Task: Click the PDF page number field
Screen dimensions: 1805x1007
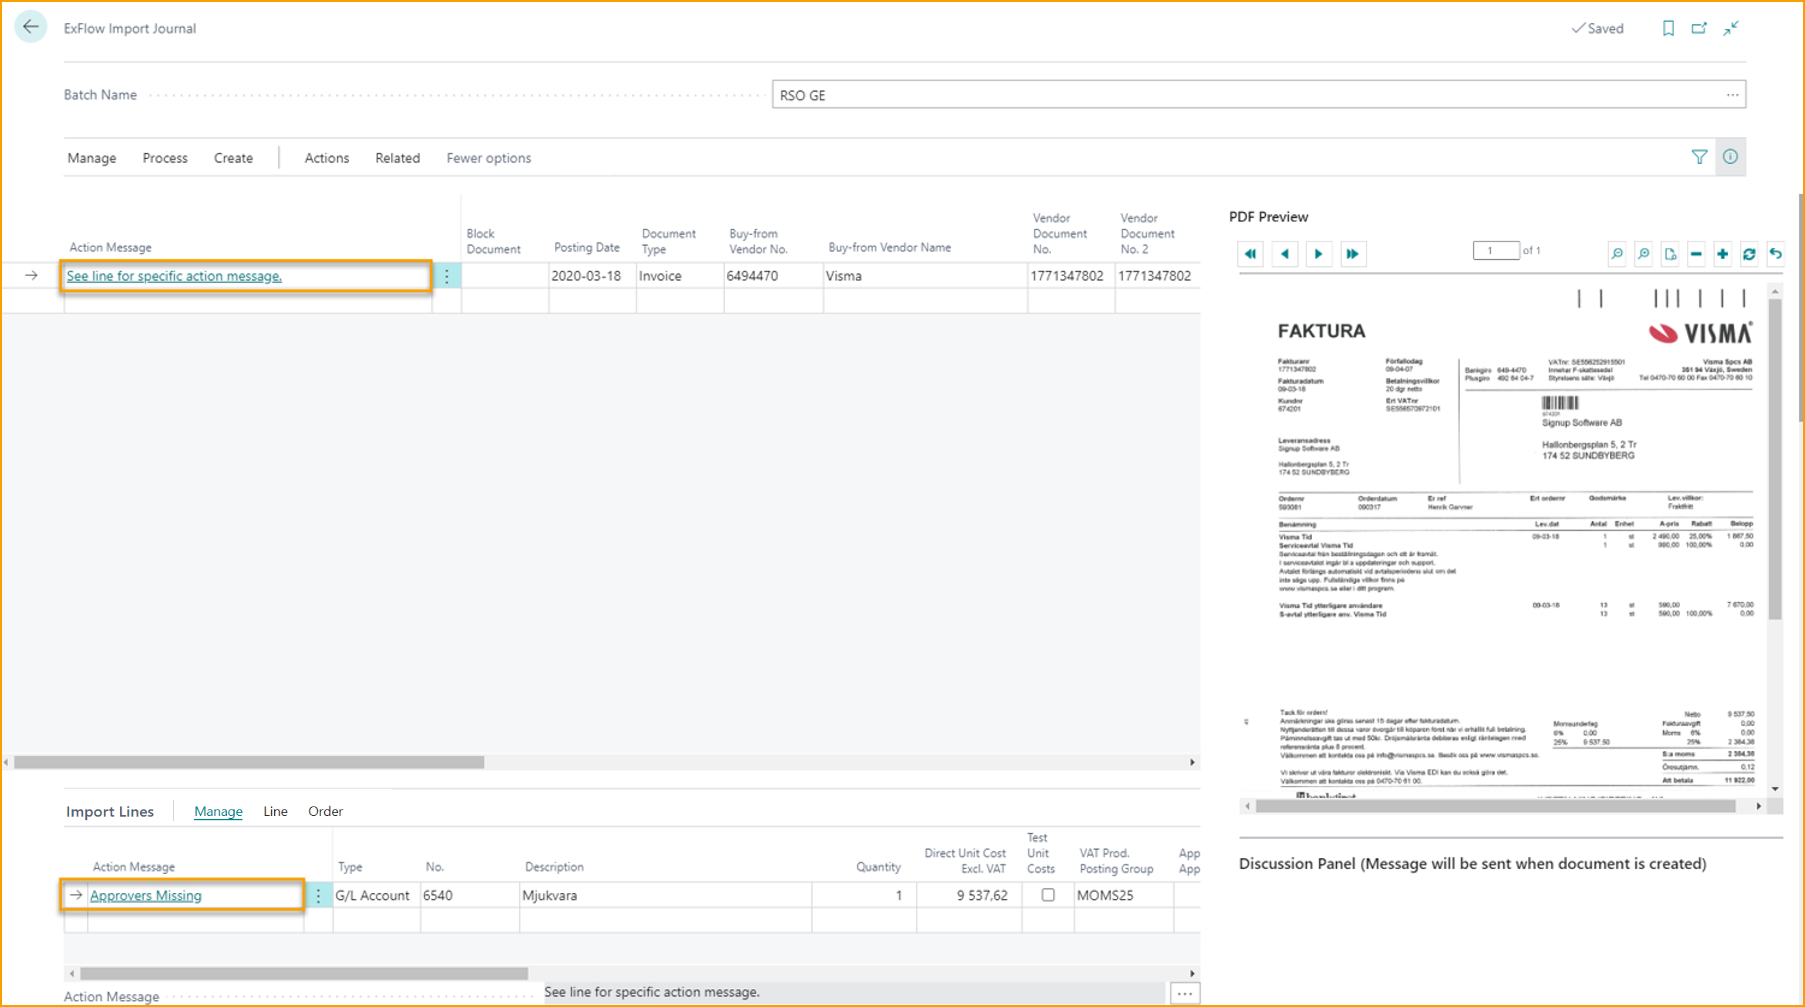Action: (1495, 251)
